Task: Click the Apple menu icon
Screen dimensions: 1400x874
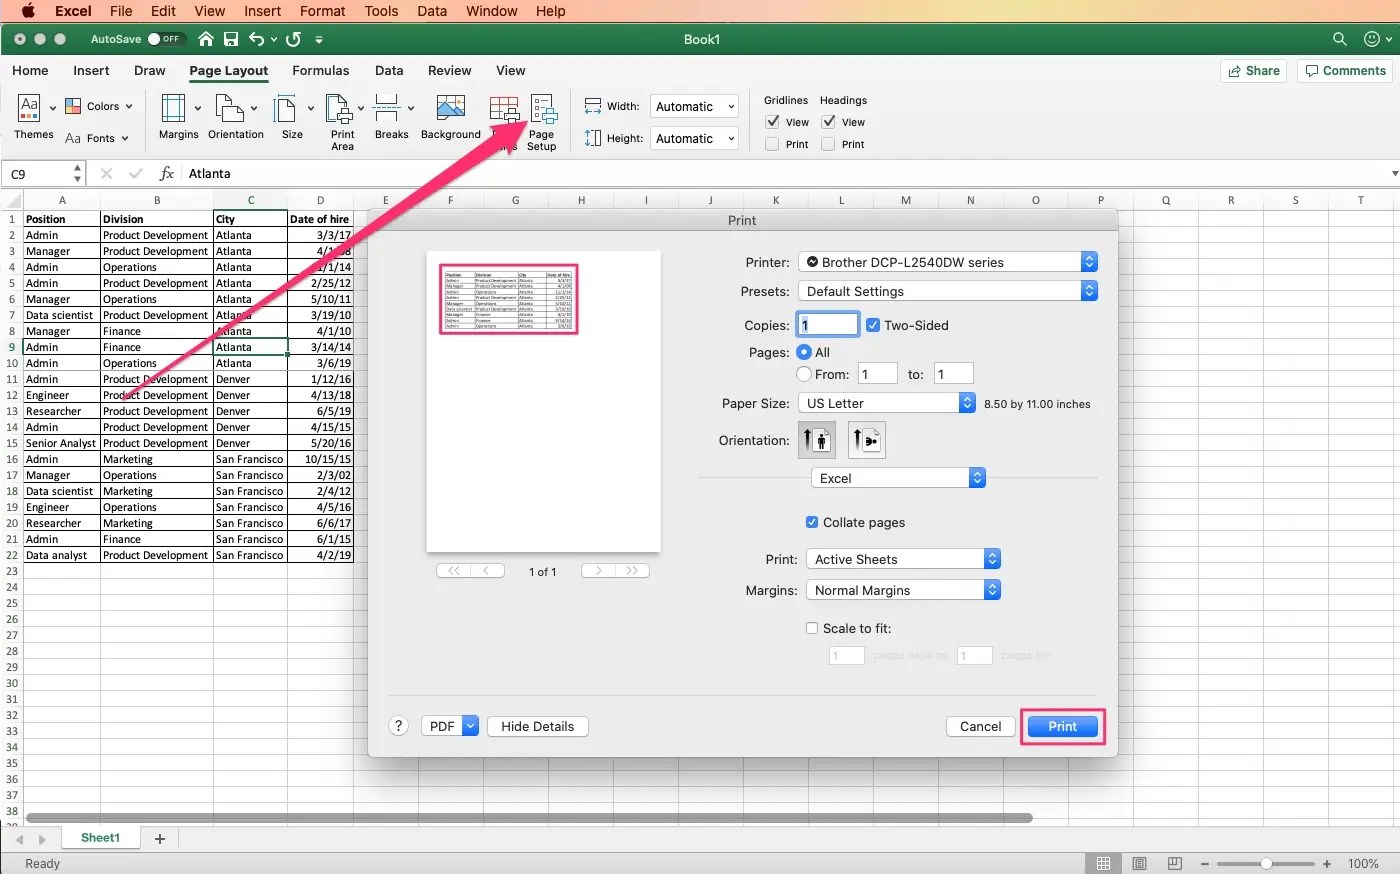Action: tap(28, 11)
